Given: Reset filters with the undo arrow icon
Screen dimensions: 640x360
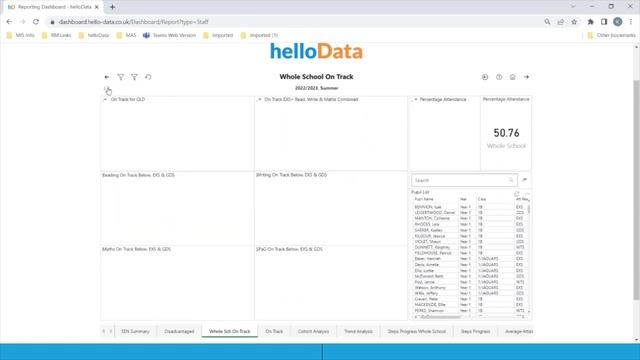Looking at the screenshot, I should pyautogui.click(x=148, y=77).
